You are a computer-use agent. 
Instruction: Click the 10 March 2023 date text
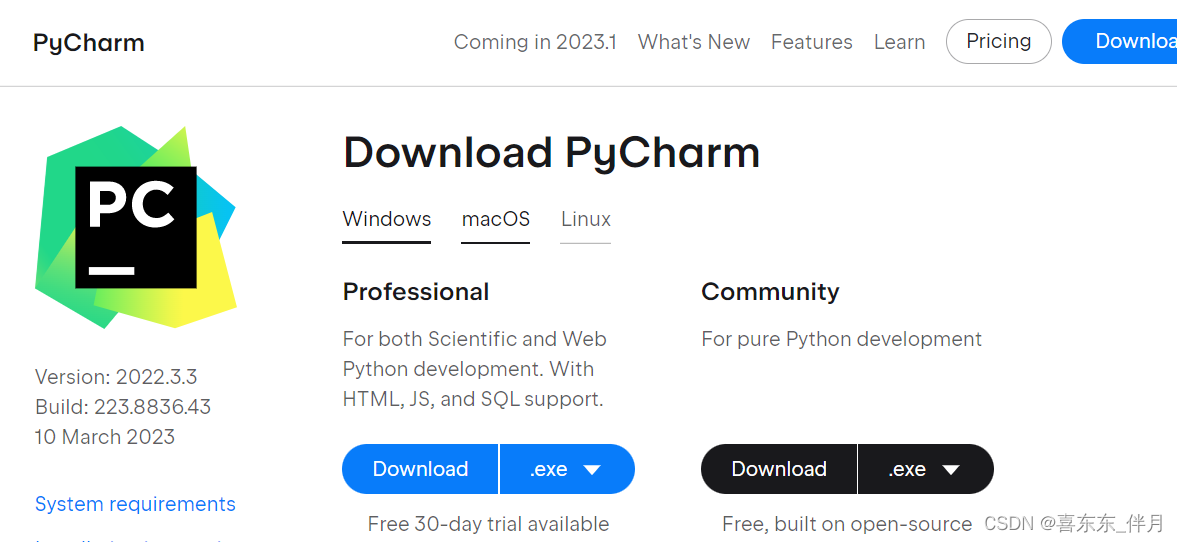[104, 437]
